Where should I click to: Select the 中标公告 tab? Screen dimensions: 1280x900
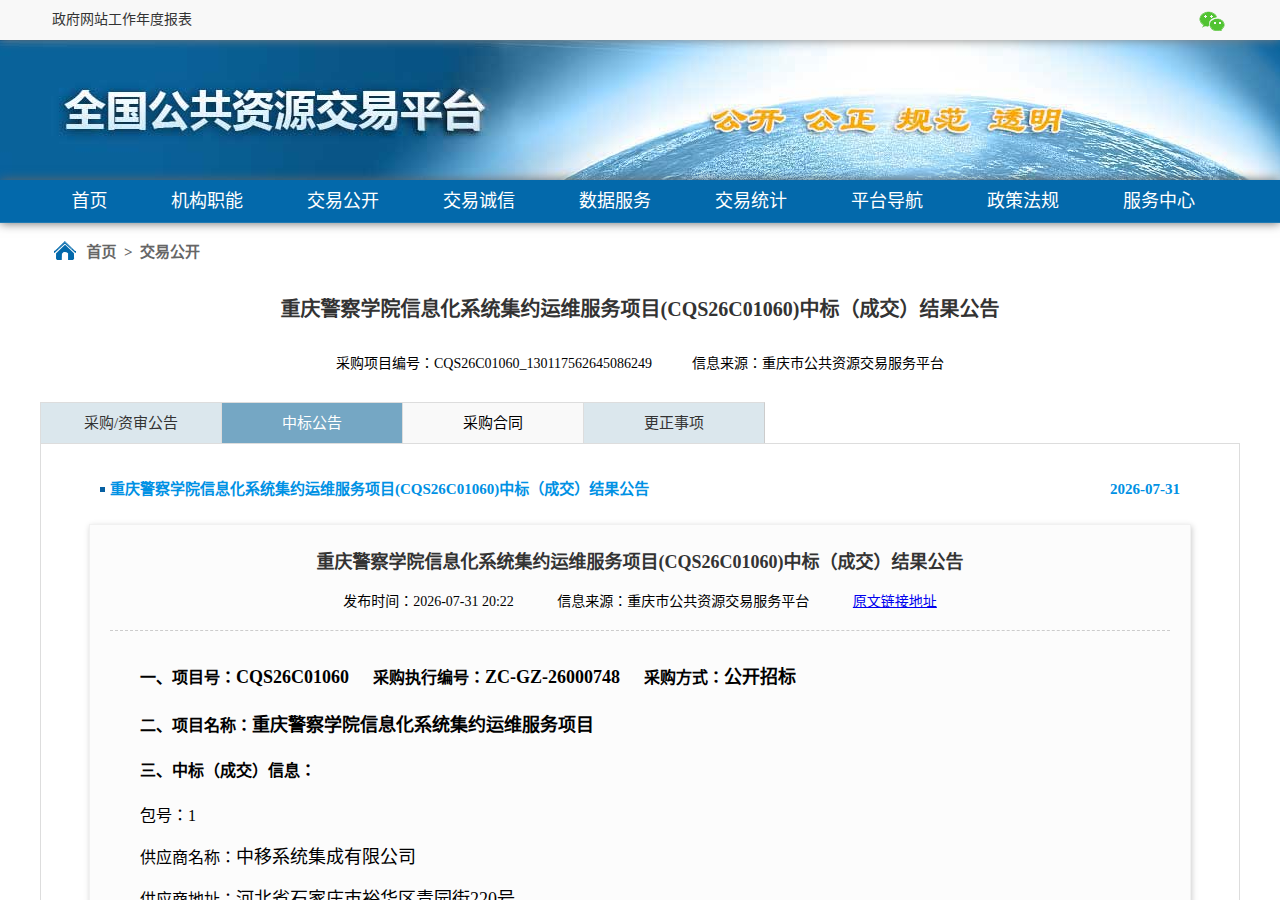tap(312, 423)
